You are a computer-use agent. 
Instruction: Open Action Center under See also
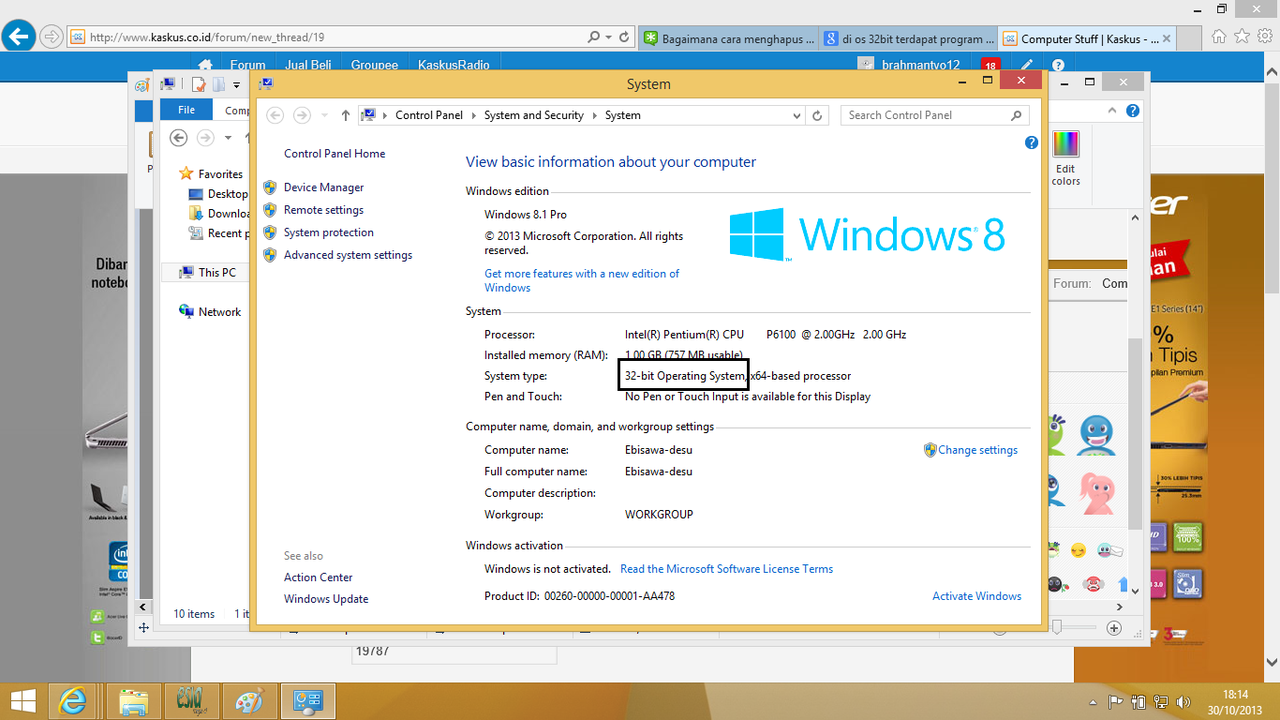point(318,577)
